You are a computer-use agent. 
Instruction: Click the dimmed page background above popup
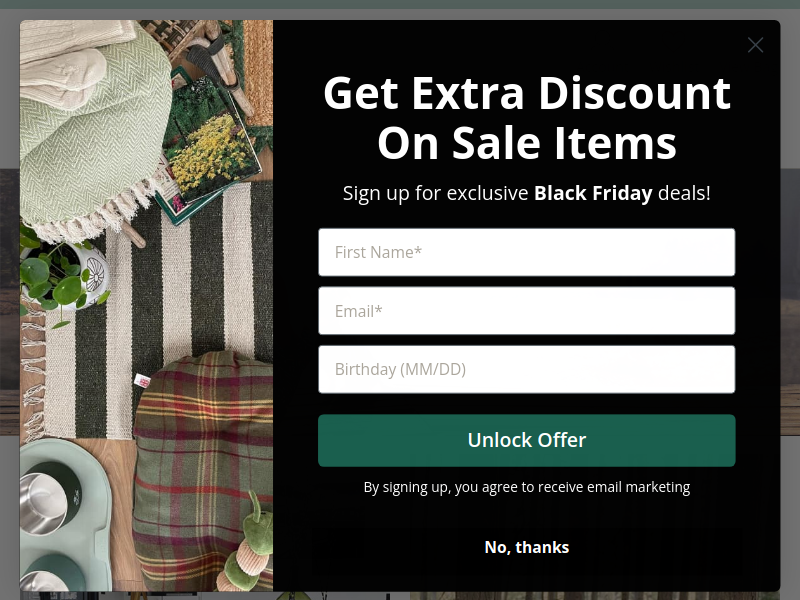point(400,14)
